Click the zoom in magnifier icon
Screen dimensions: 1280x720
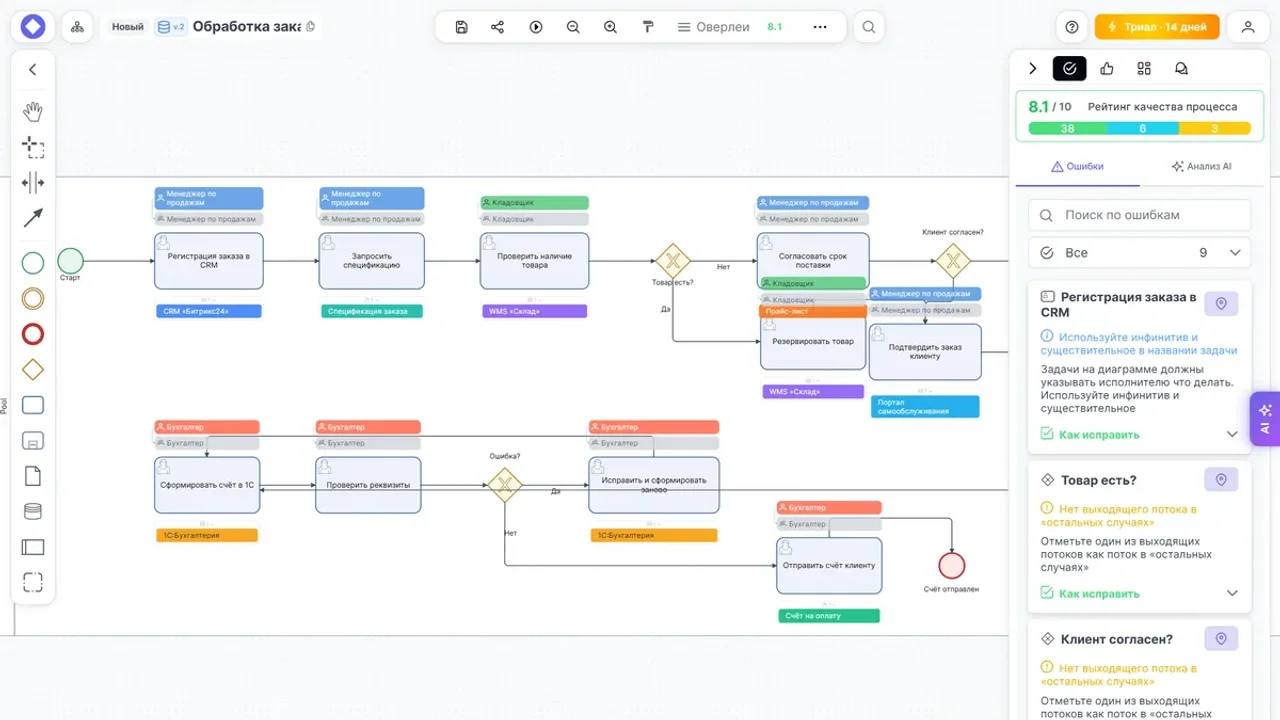tap(610, 27)
